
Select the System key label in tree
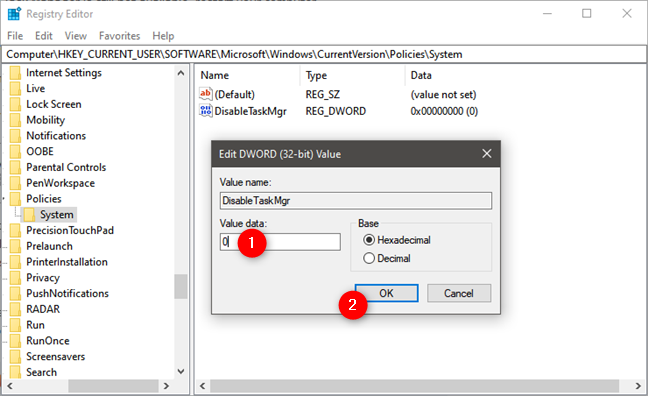(57, 215)
